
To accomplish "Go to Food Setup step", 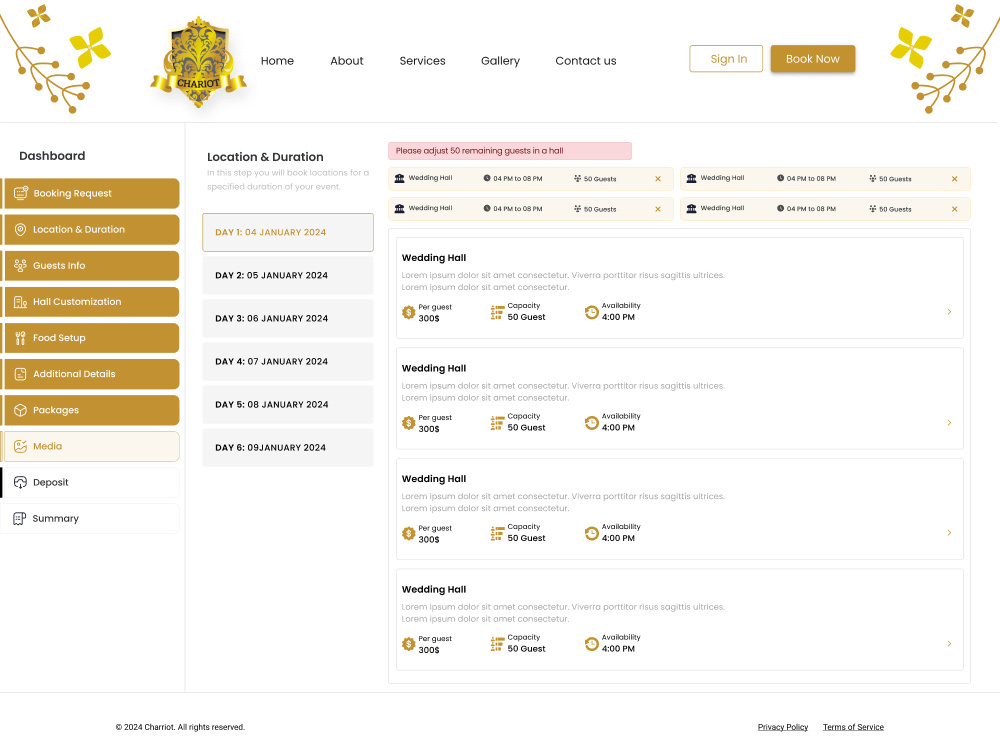I will pyautogui.click(x=90, y=338).
